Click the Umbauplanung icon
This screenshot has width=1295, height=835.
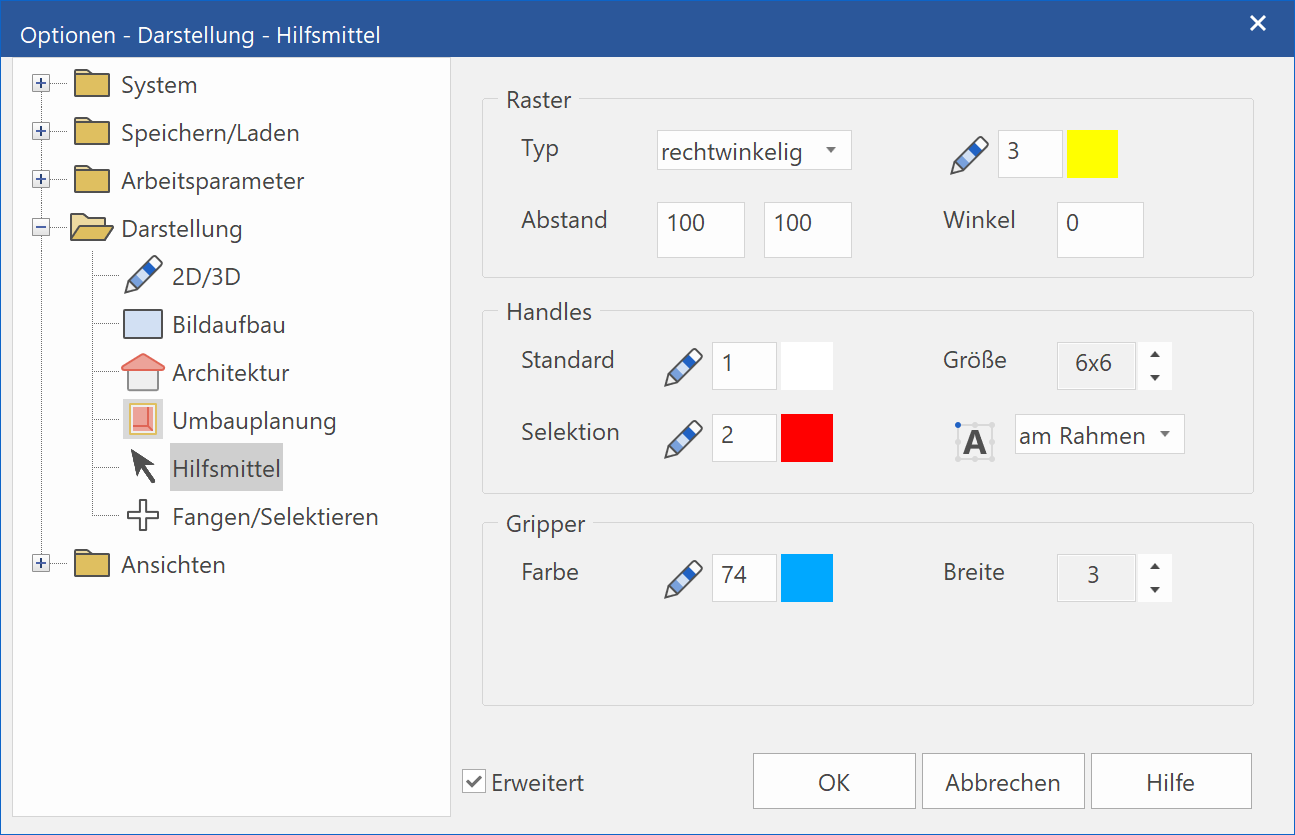point(143,420)
